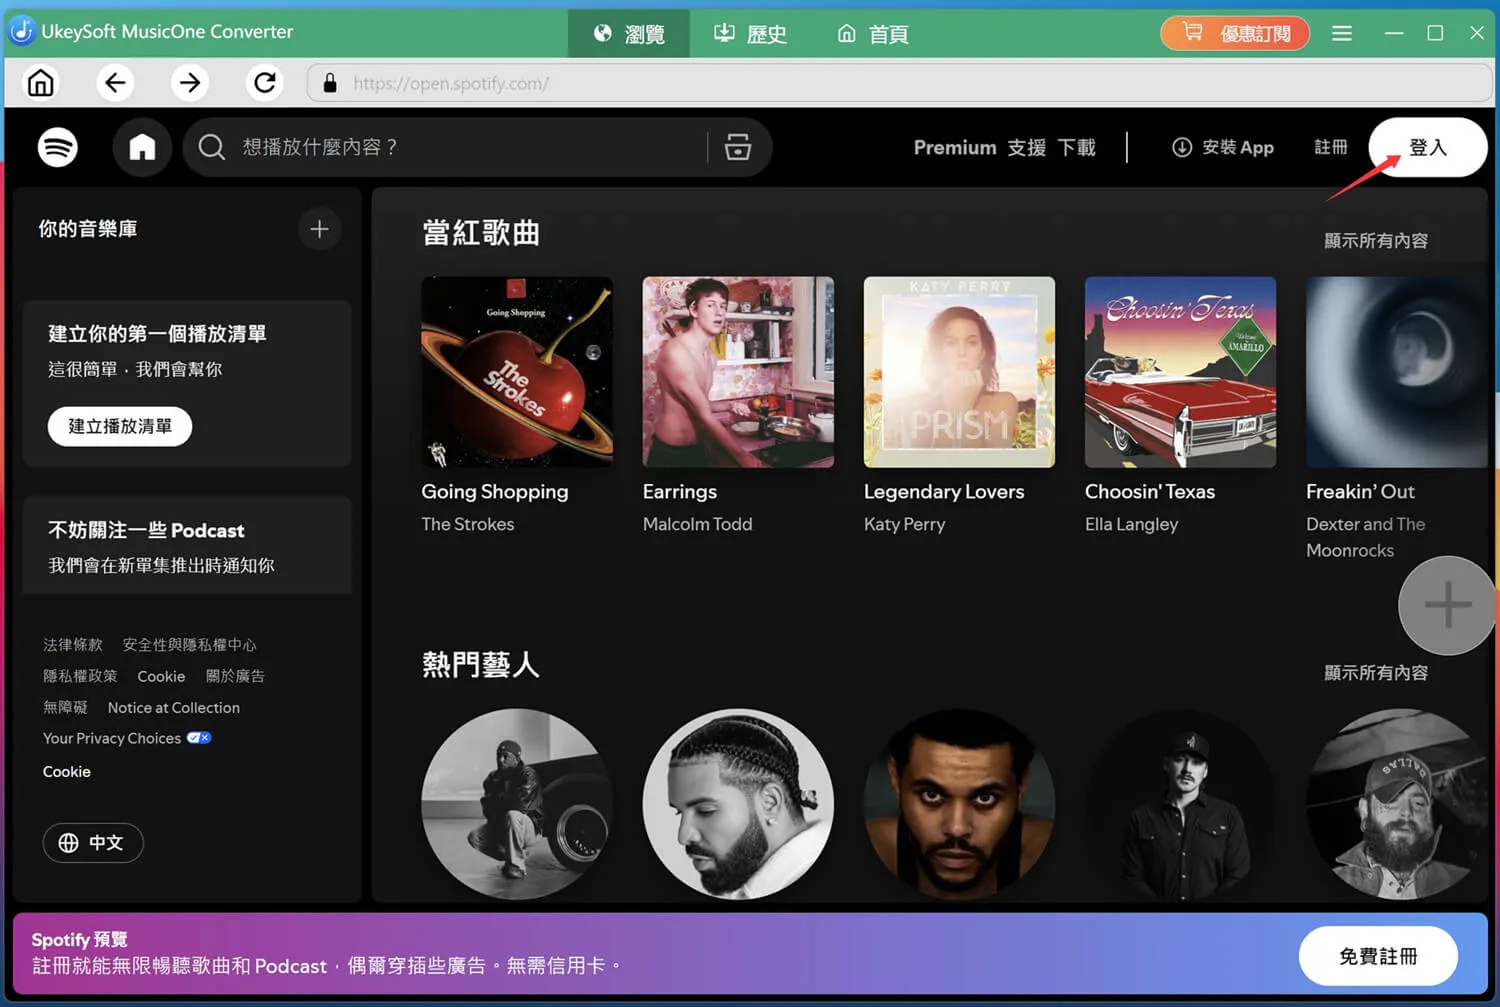Screen dimensions: 1500x1007
Task: Go forward using the right arrow
Action: [x=189, y=83]
